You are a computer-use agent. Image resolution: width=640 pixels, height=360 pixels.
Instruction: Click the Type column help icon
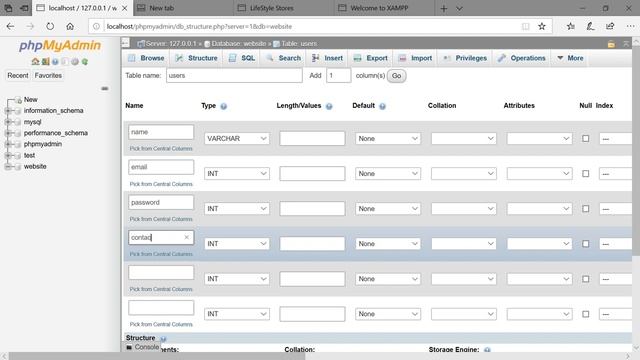pyautogui.click(x=224, y=106)
